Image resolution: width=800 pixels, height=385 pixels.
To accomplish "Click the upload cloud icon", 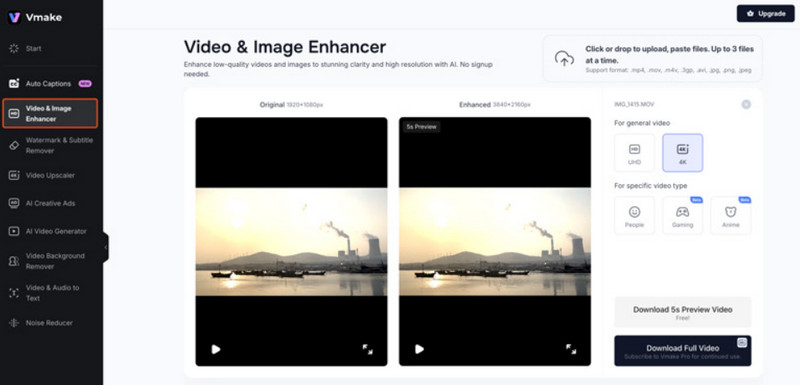I will point(564,59).
